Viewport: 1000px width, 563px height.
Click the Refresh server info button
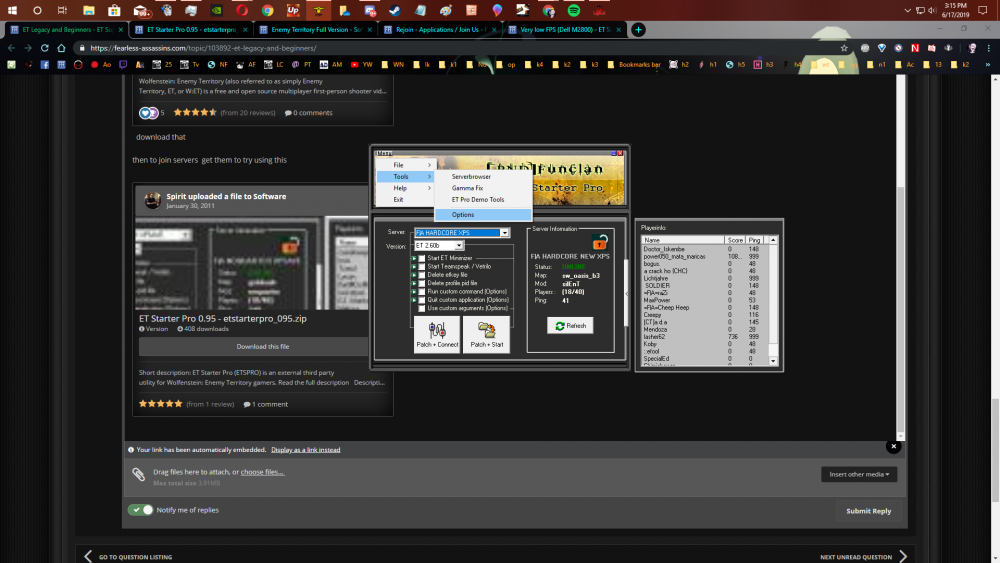(x=570, y=326)
